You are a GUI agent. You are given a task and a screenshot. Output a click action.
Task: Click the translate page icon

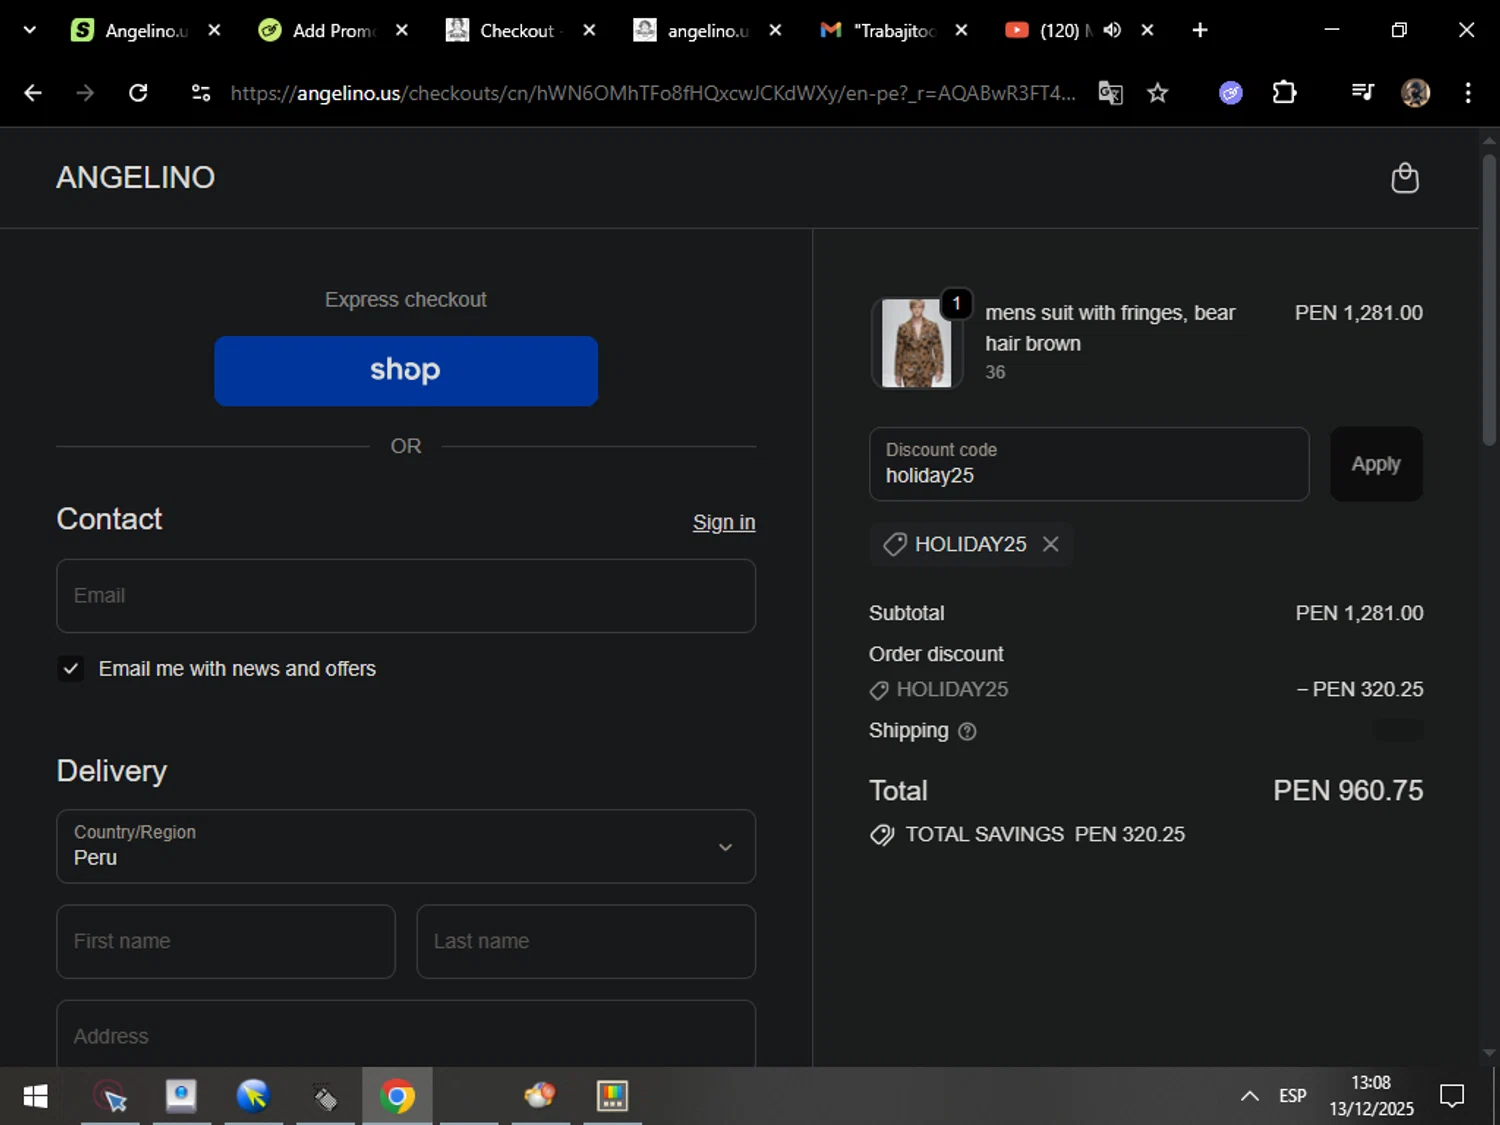pyautogui.click(x=1110, y=93)
